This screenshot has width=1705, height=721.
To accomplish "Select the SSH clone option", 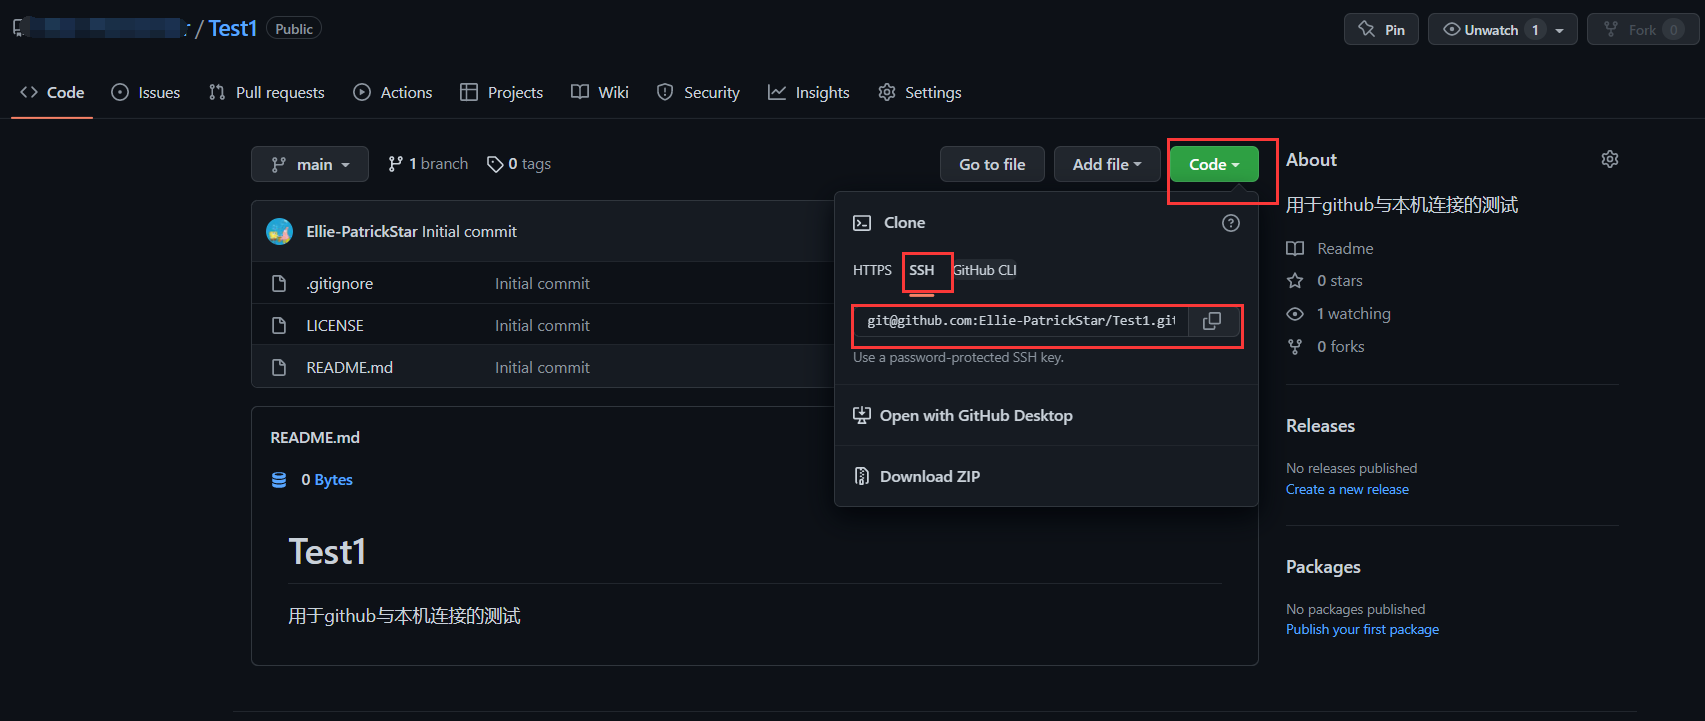I will (922, 270).
